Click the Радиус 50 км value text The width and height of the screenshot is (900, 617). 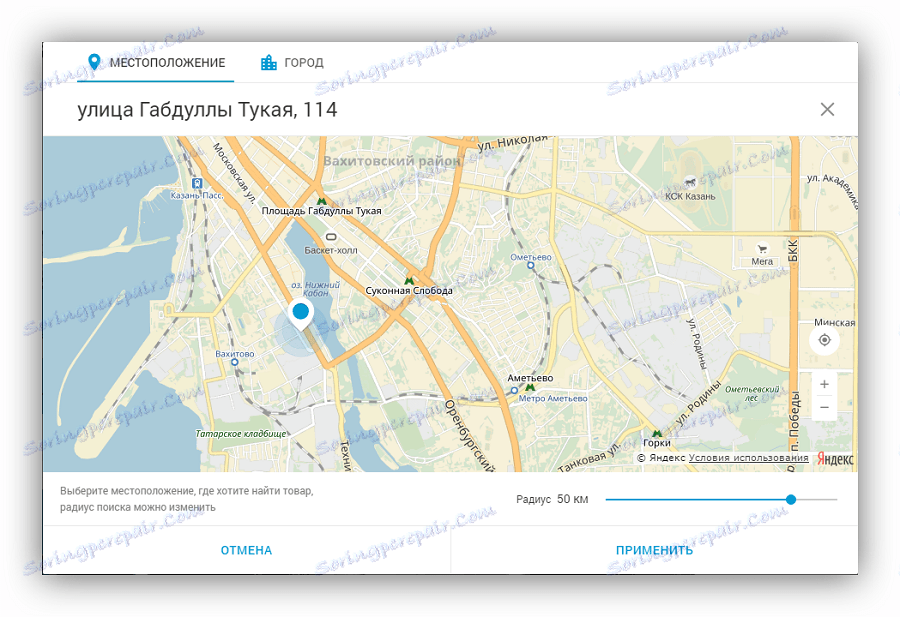(552, 499)
